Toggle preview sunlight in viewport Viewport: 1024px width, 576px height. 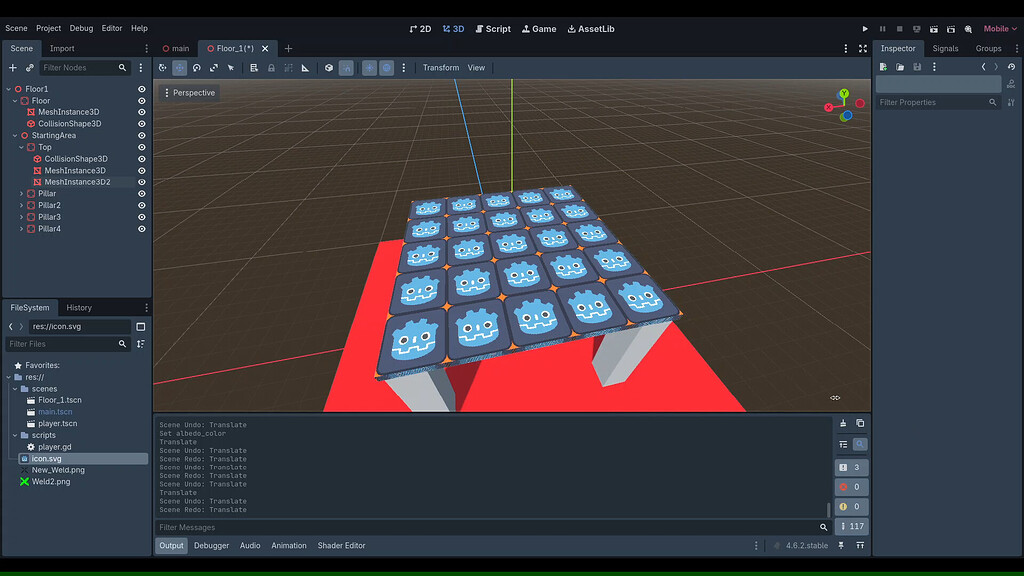370,68
